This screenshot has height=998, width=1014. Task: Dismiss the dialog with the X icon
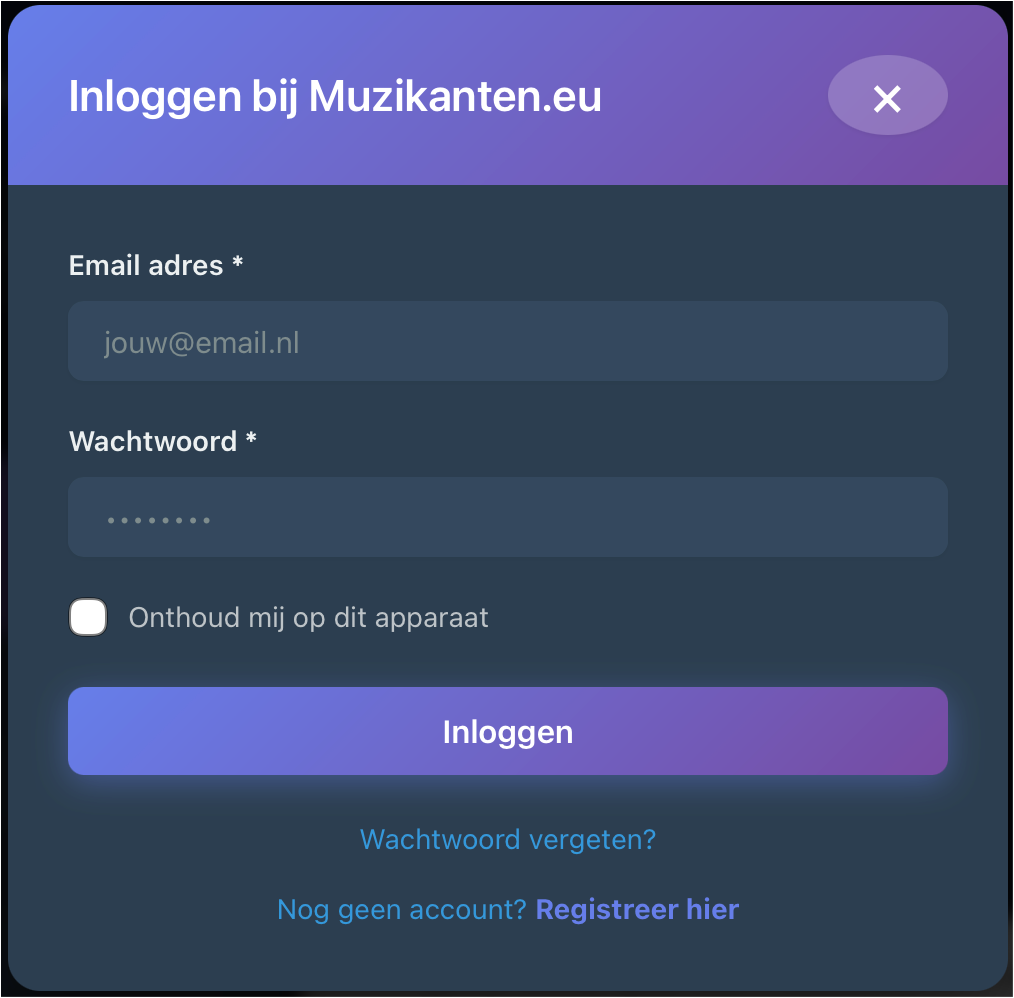pos(887,97)
